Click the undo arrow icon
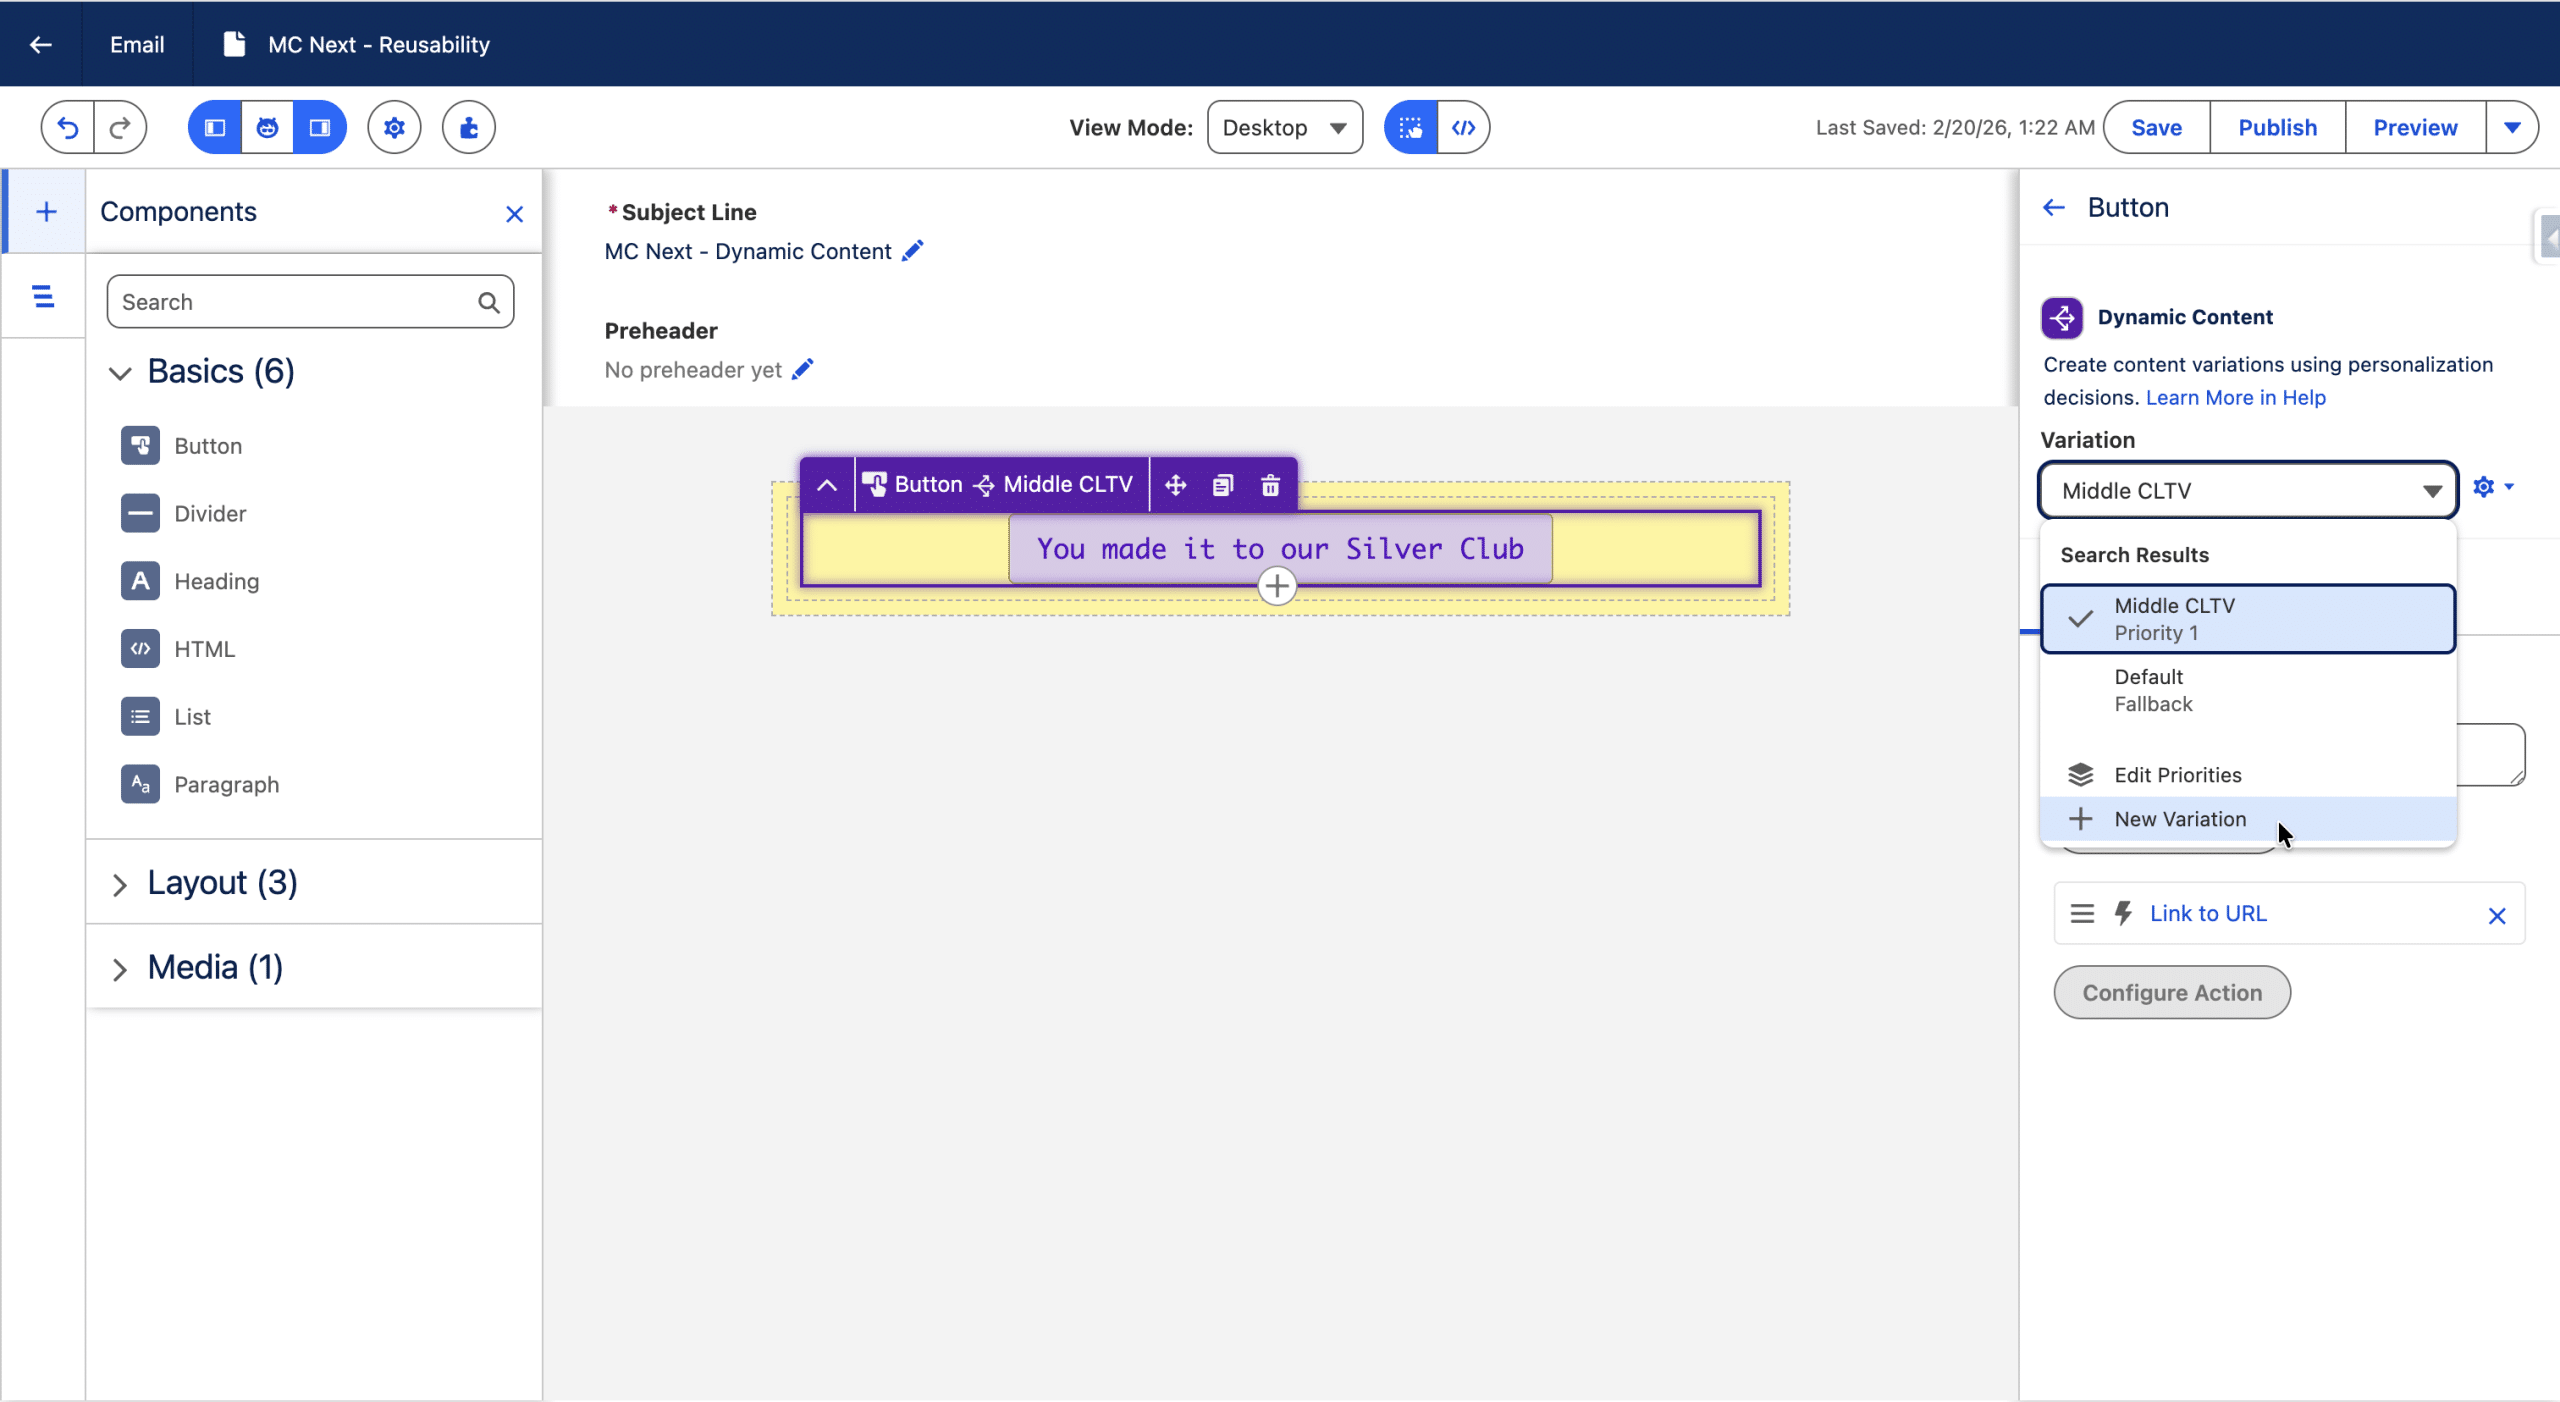This screenshot has height=1402, width=2560. (x=67, y=127)
